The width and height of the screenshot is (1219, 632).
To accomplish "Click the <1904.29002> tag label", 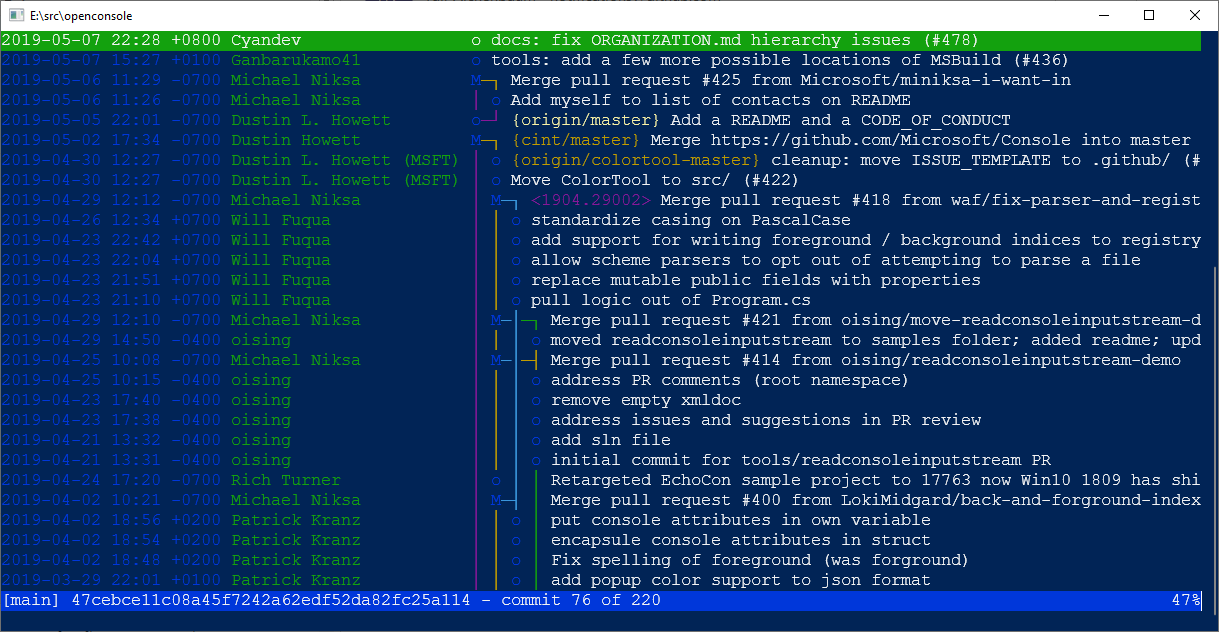I will coord(590,200).
